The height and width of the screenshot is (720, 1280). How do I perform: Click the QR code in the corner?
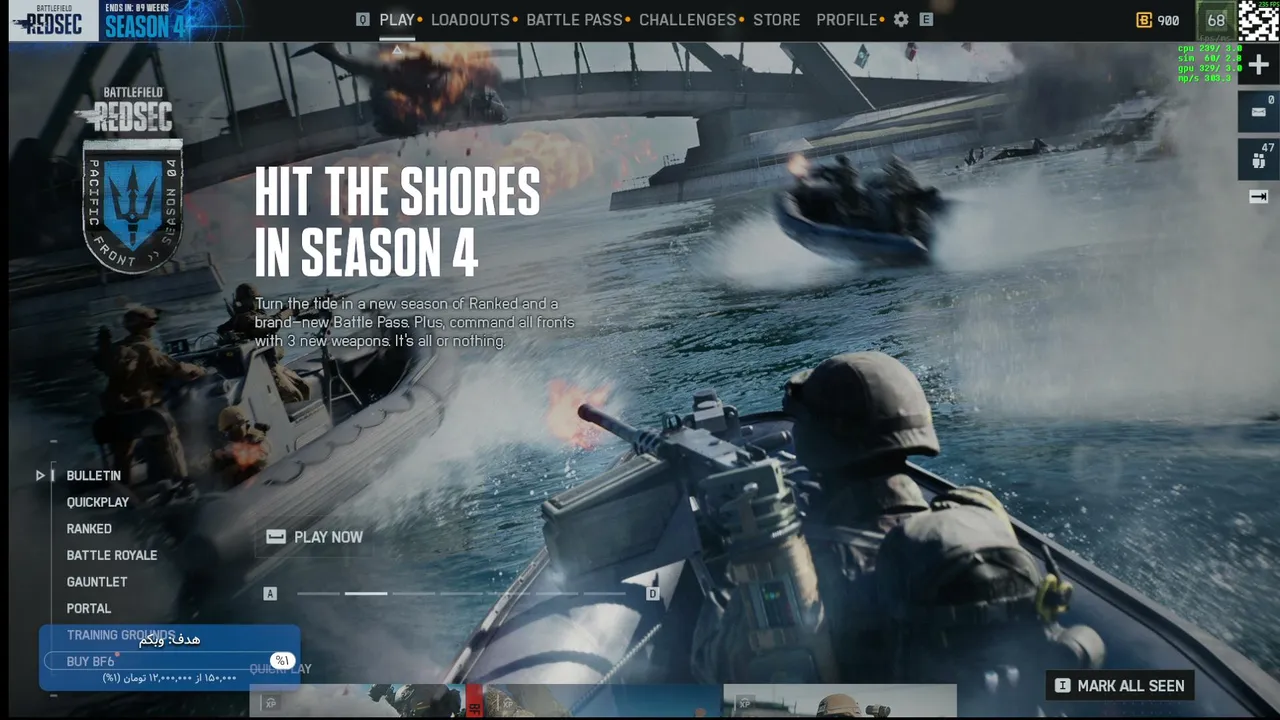[1258, 20]
